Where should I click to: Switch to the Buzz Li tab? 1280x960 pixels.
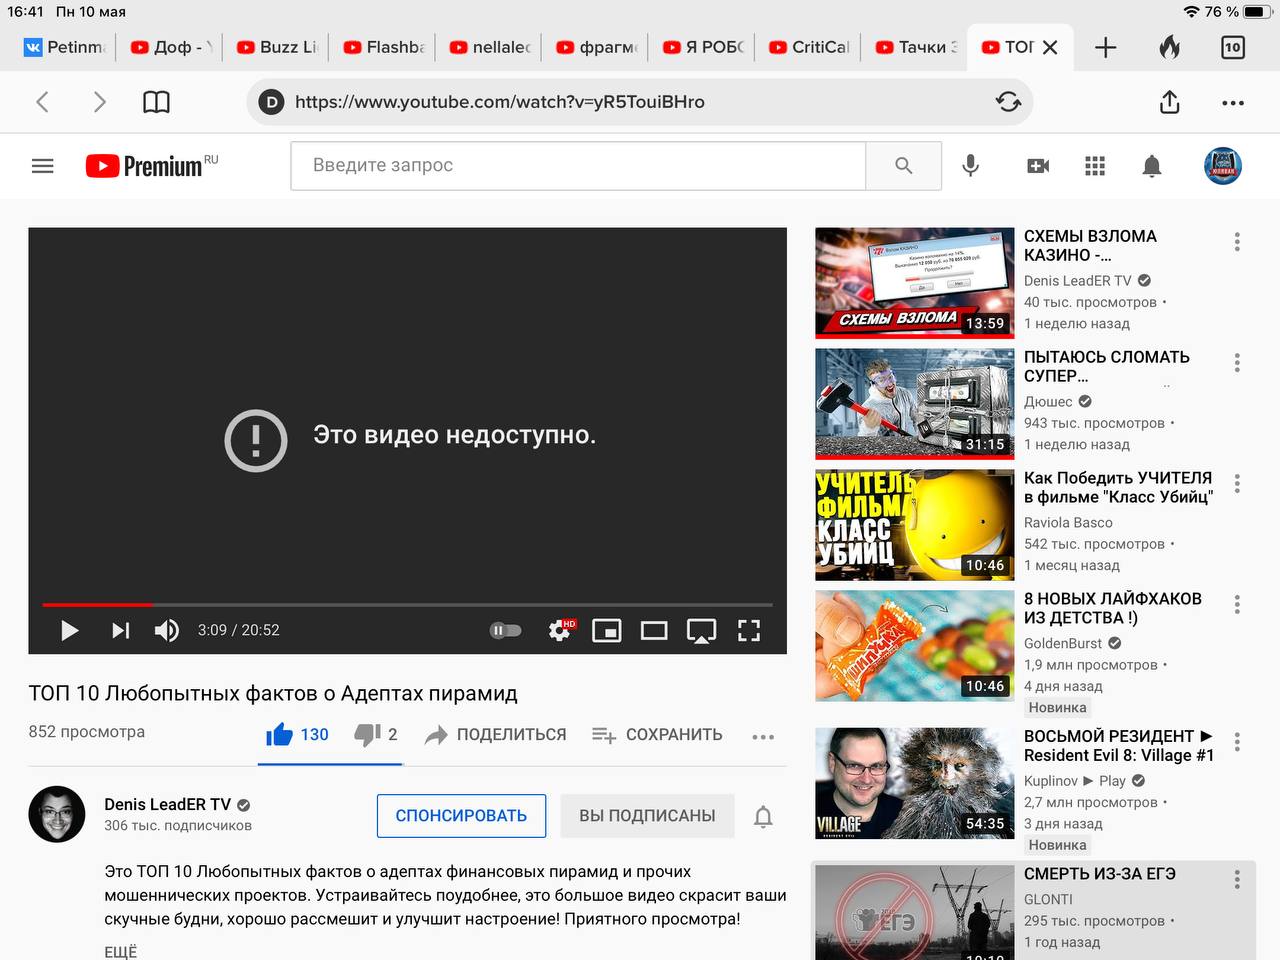[277, 47]
